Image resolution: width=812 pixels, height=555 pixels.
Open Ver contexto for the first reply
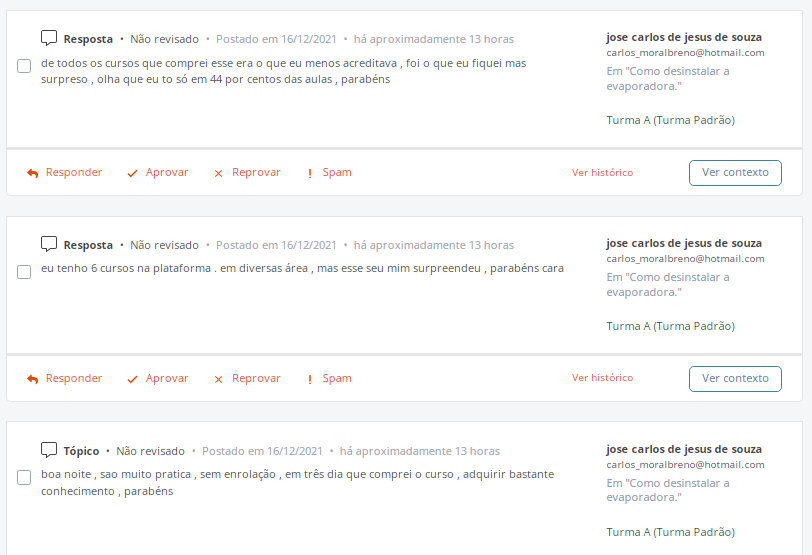735,173
